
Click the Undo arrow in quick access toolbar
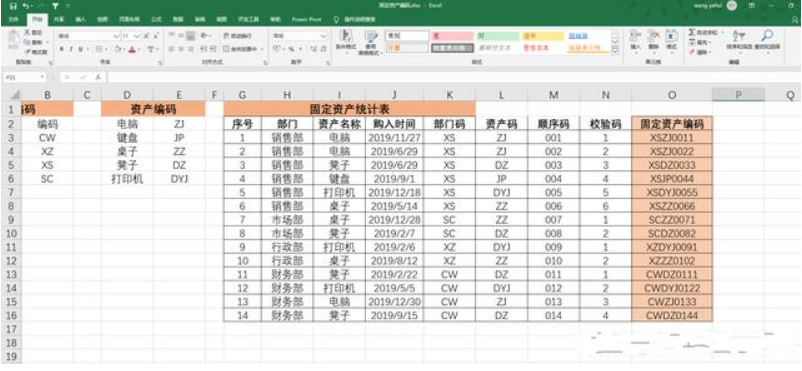click(25, 6)
